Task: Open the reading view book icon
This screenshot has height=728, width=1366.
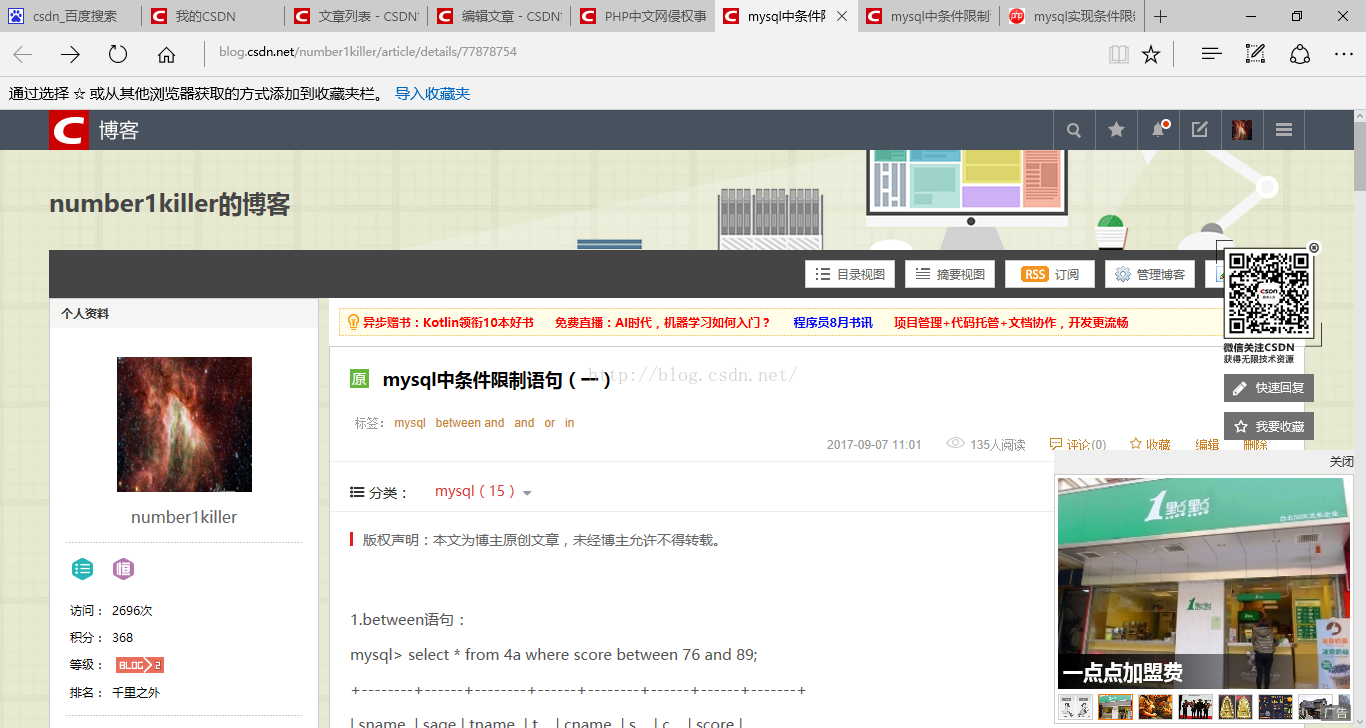Action: [x=1119, y=54]
